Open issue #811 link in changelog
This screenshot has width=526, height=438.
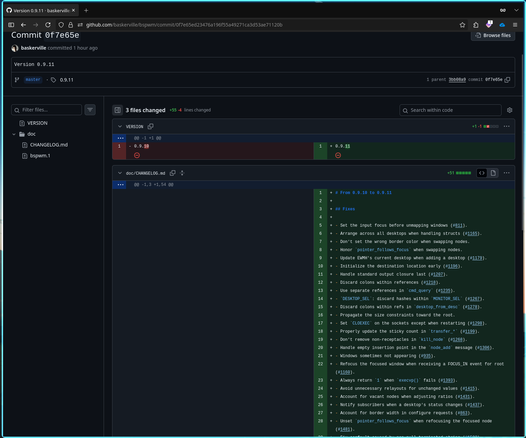coord(458,225)
